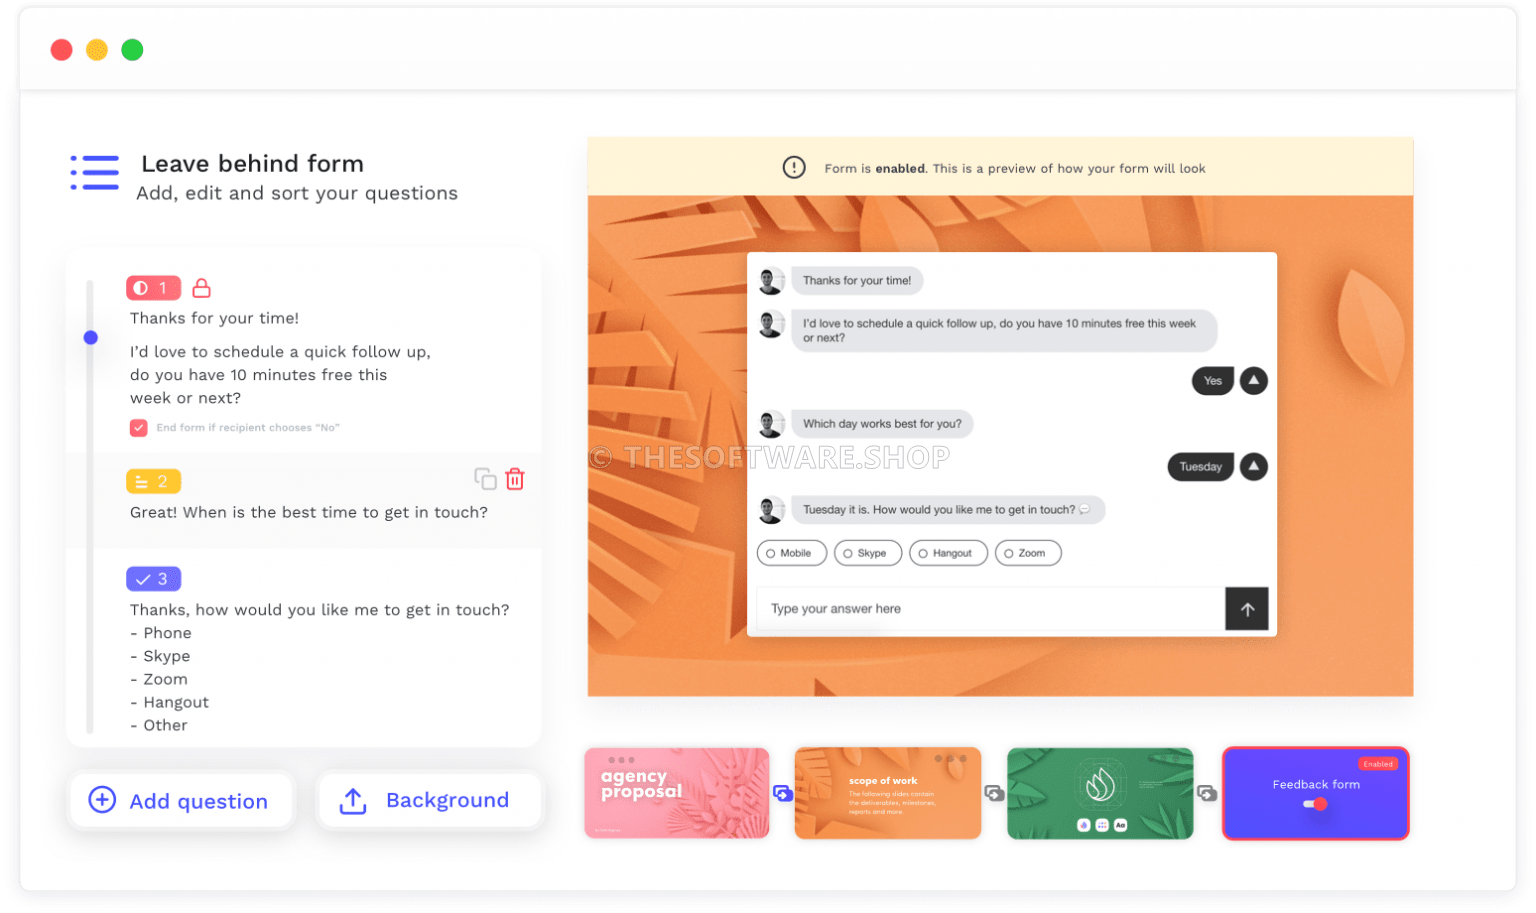Delete question 2 with the trash icon
This screenshot has width=1536, height=913.
[x=515, y=479]
